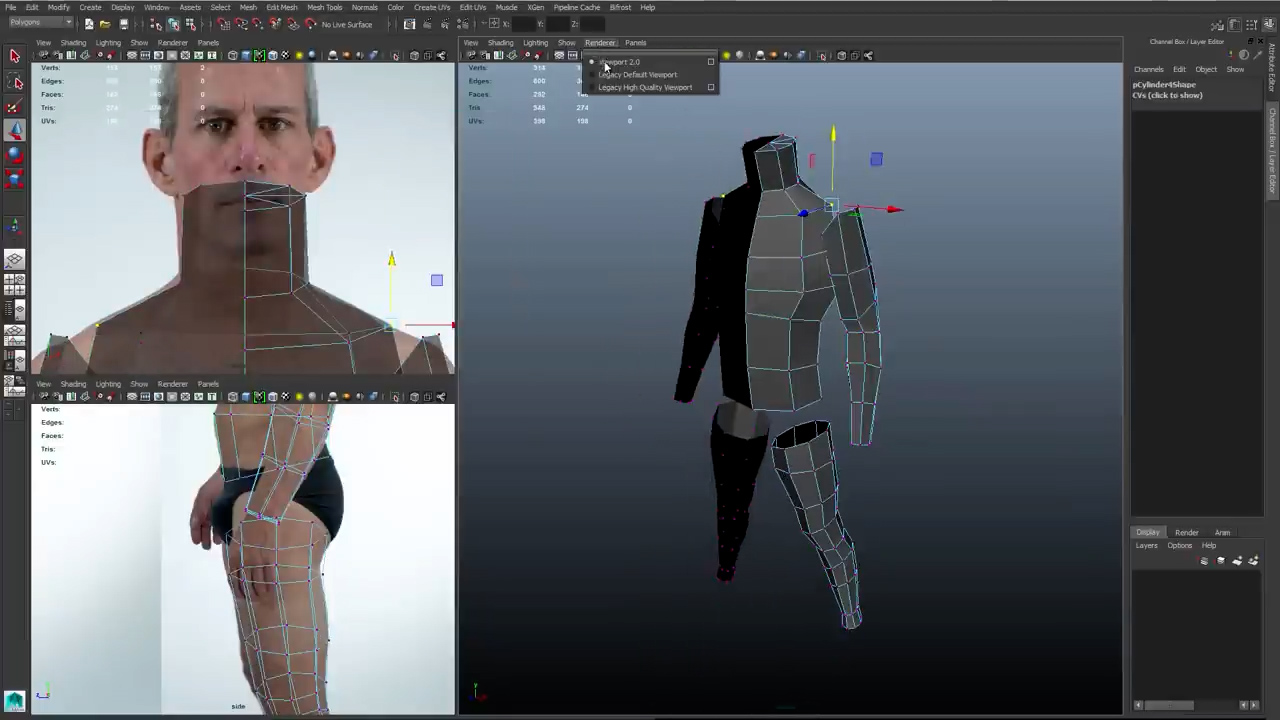Activate the Rotate tool sphere icon
This screenshot has width=1280, height=720.
14,155
